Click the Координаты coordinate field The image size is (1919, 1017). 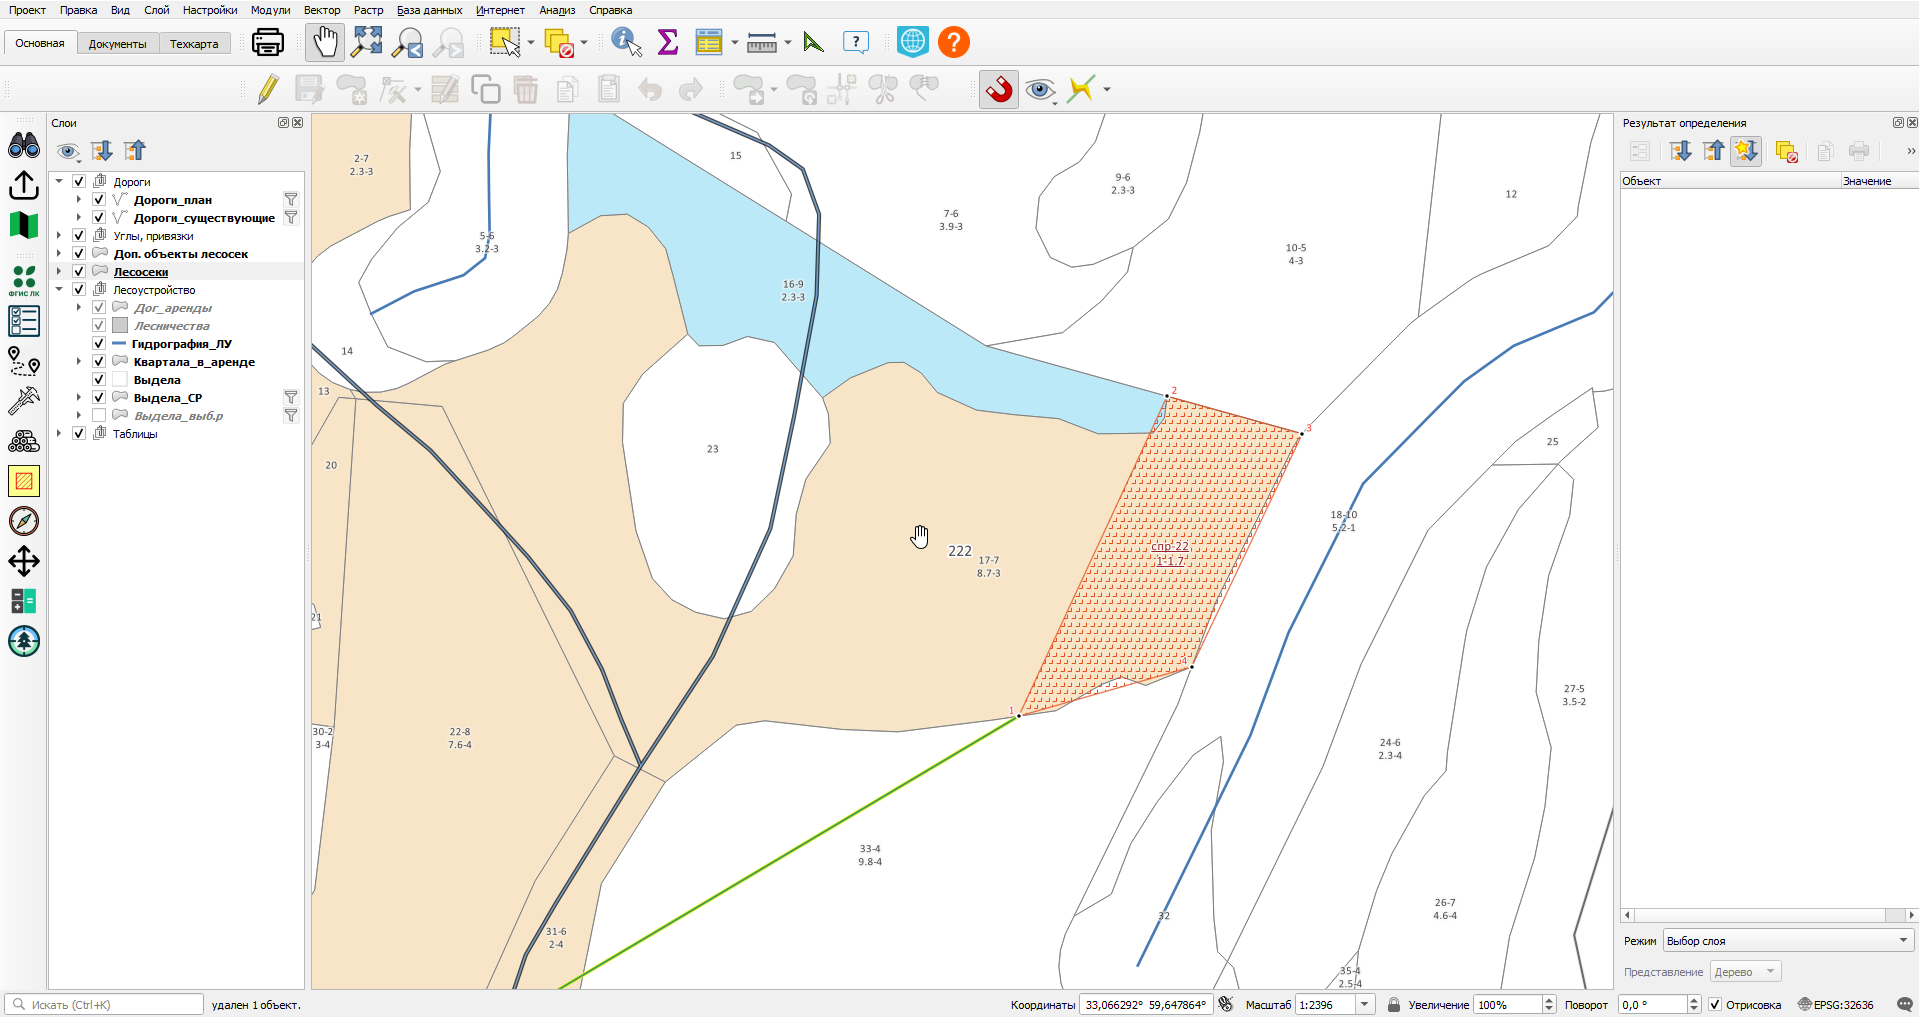(1146, 1004)
